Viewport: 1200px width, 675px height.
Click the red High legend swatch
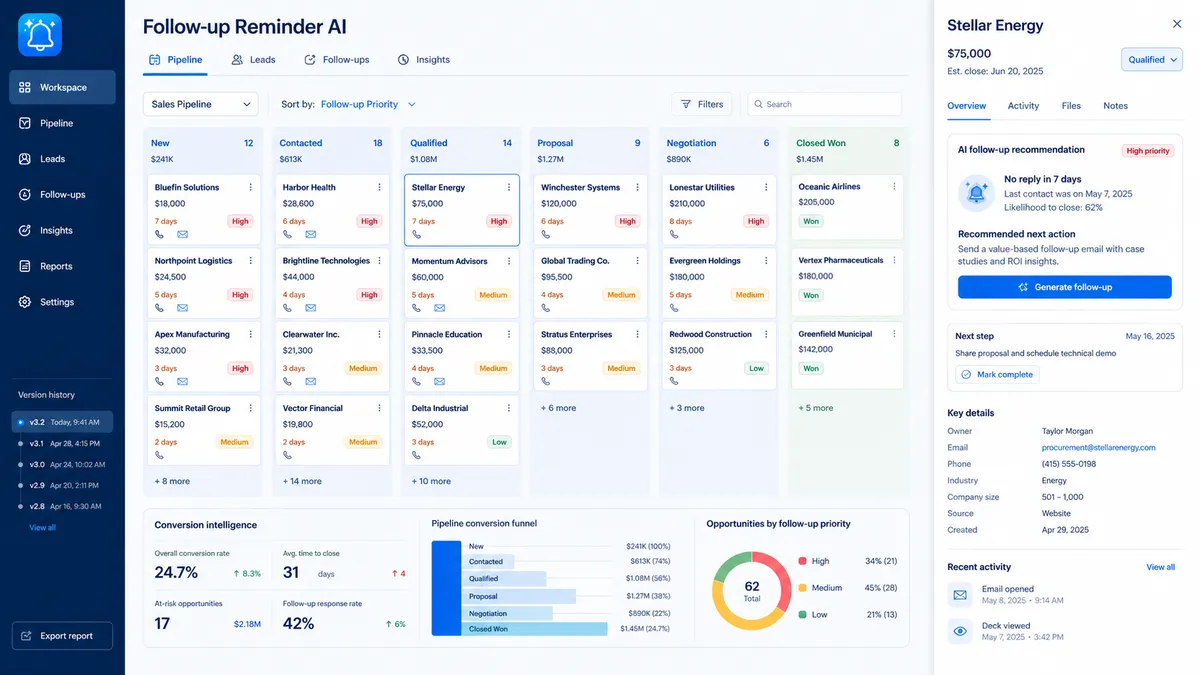tap(803, 561)
